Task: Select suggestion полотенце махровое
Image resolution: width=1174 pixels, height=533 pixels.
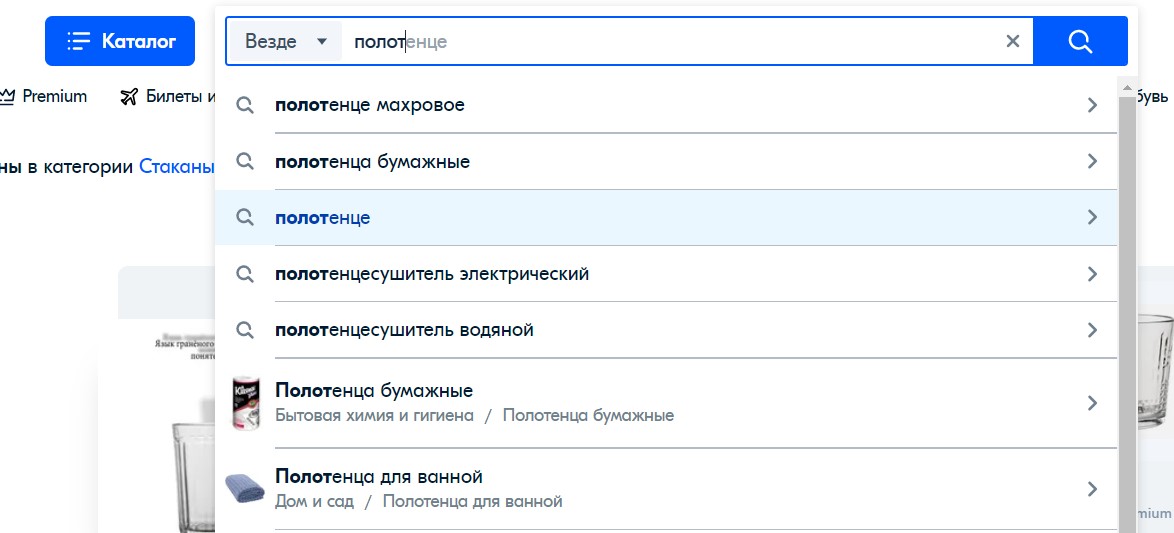Action: point(370,105)
